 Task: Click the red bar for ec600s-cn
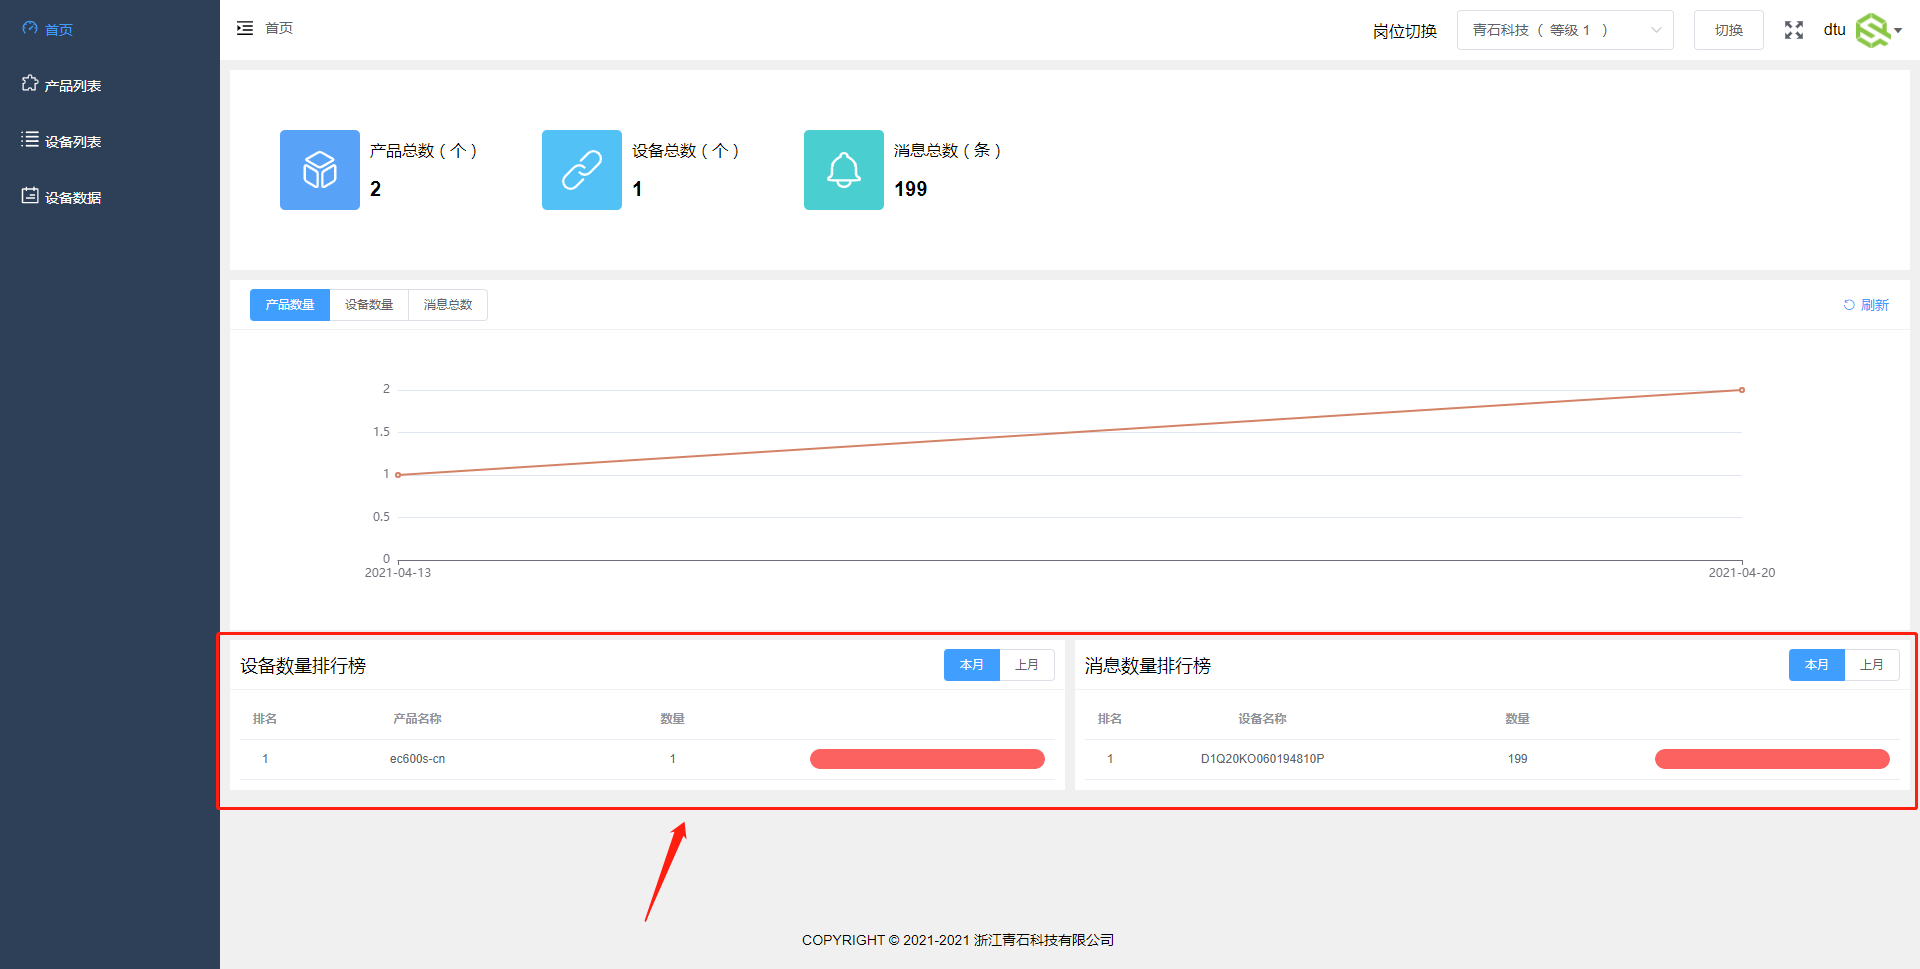click(x=927, y=759)
